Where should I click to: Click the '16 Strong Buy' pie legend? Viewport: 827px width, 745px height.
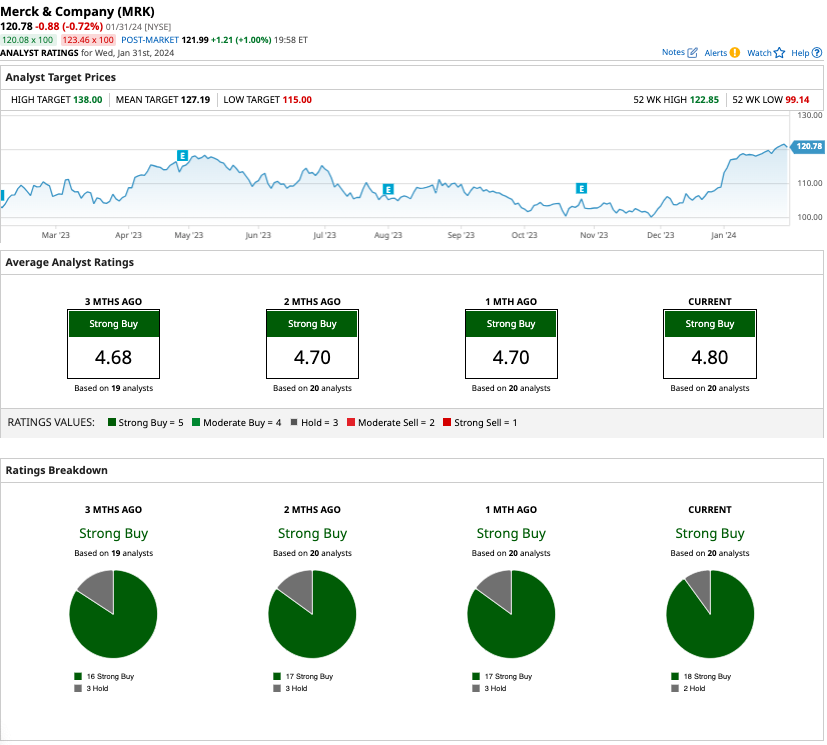click(x=104, y=676)
